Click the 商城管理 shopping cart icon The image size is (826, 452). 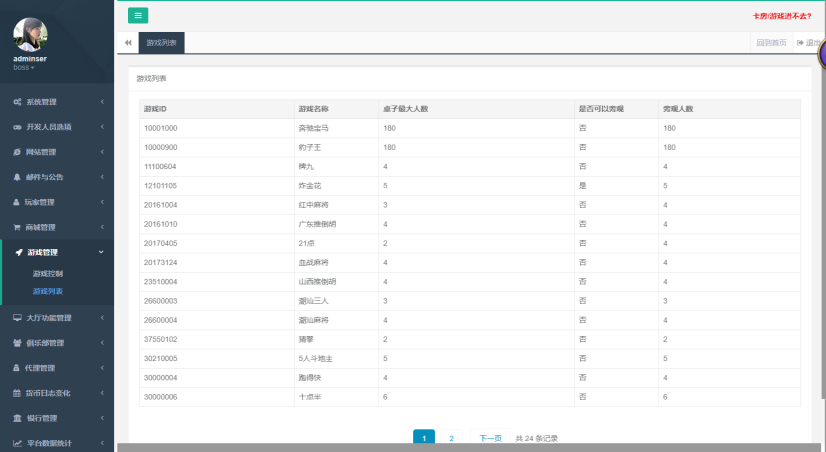[17, 227]
